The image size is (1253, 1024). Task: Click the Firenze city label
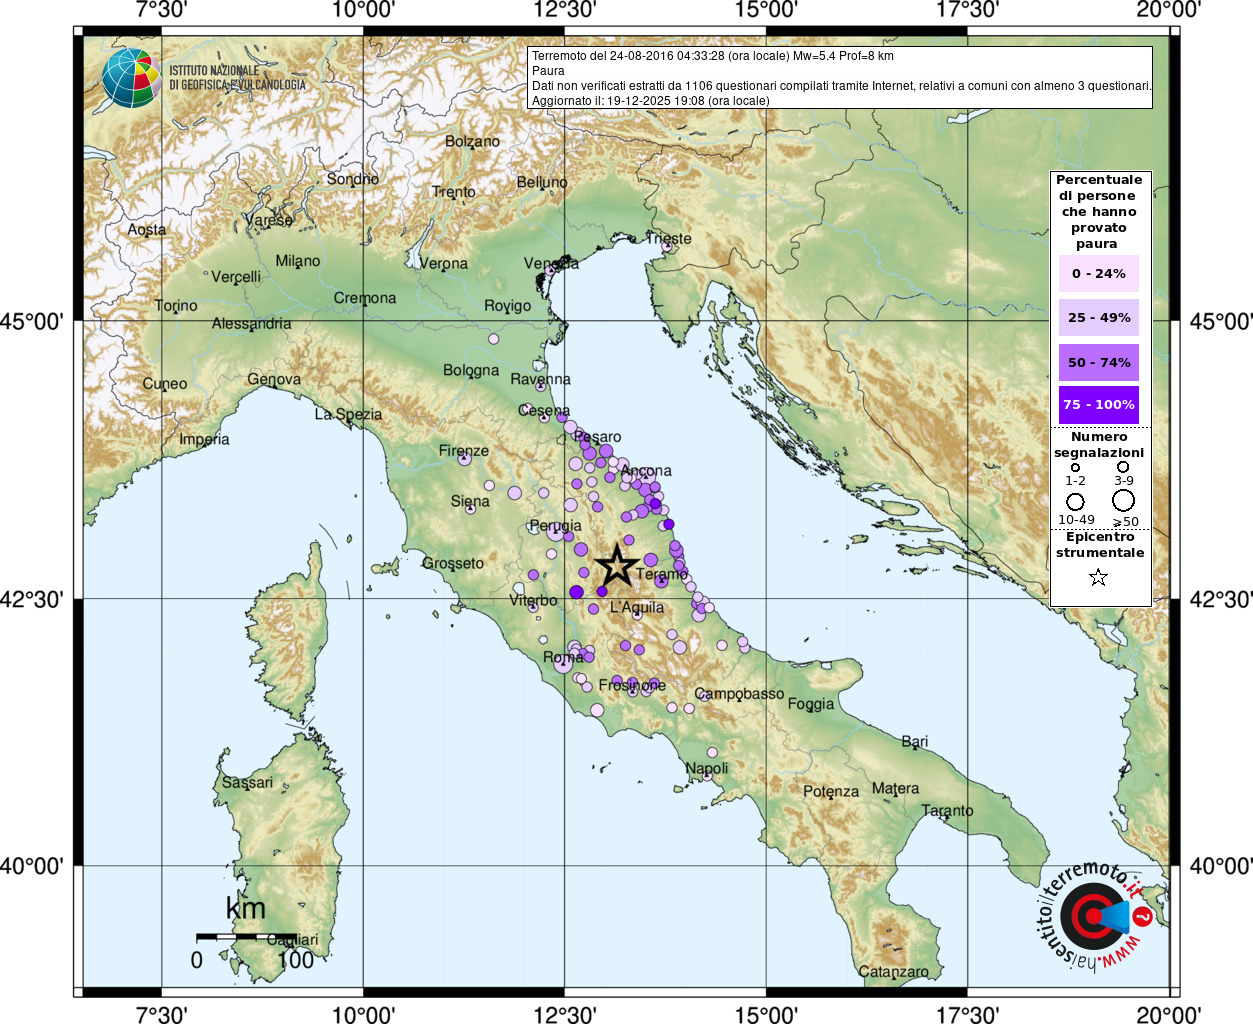pos(464,450)
